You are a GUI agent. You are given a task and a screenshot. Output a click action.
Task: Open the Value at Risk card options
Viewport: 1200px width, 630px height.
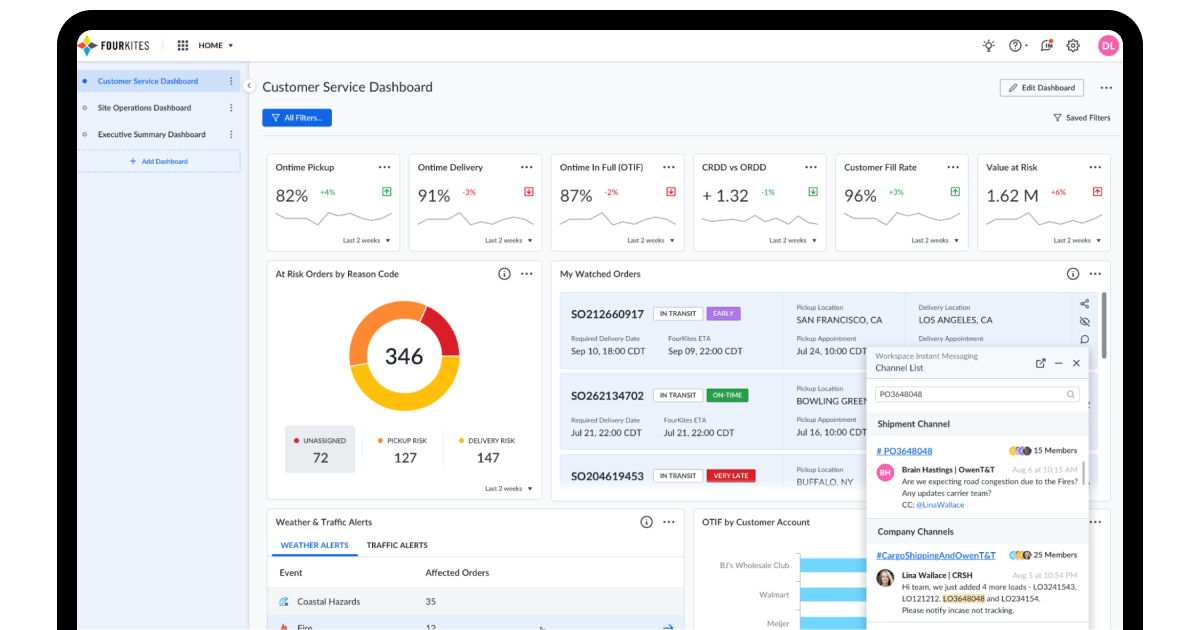[x=1096, y=167]
